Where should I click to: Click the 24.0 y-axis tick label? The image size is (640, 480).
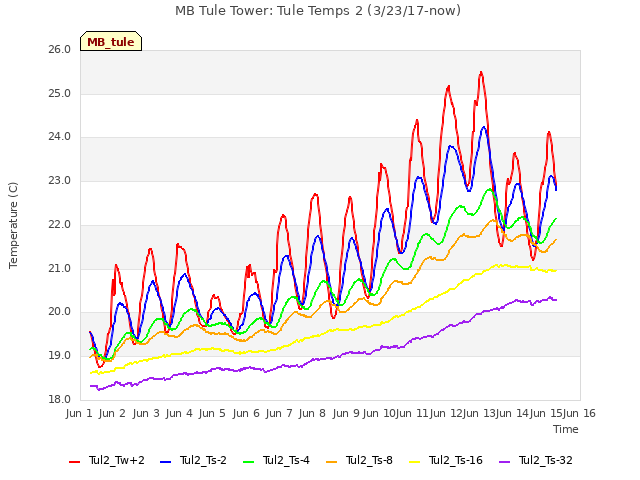60,137
